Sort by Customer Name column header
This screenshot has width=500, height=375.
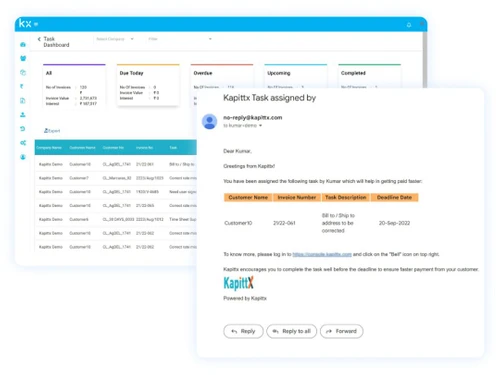(82, 147)
